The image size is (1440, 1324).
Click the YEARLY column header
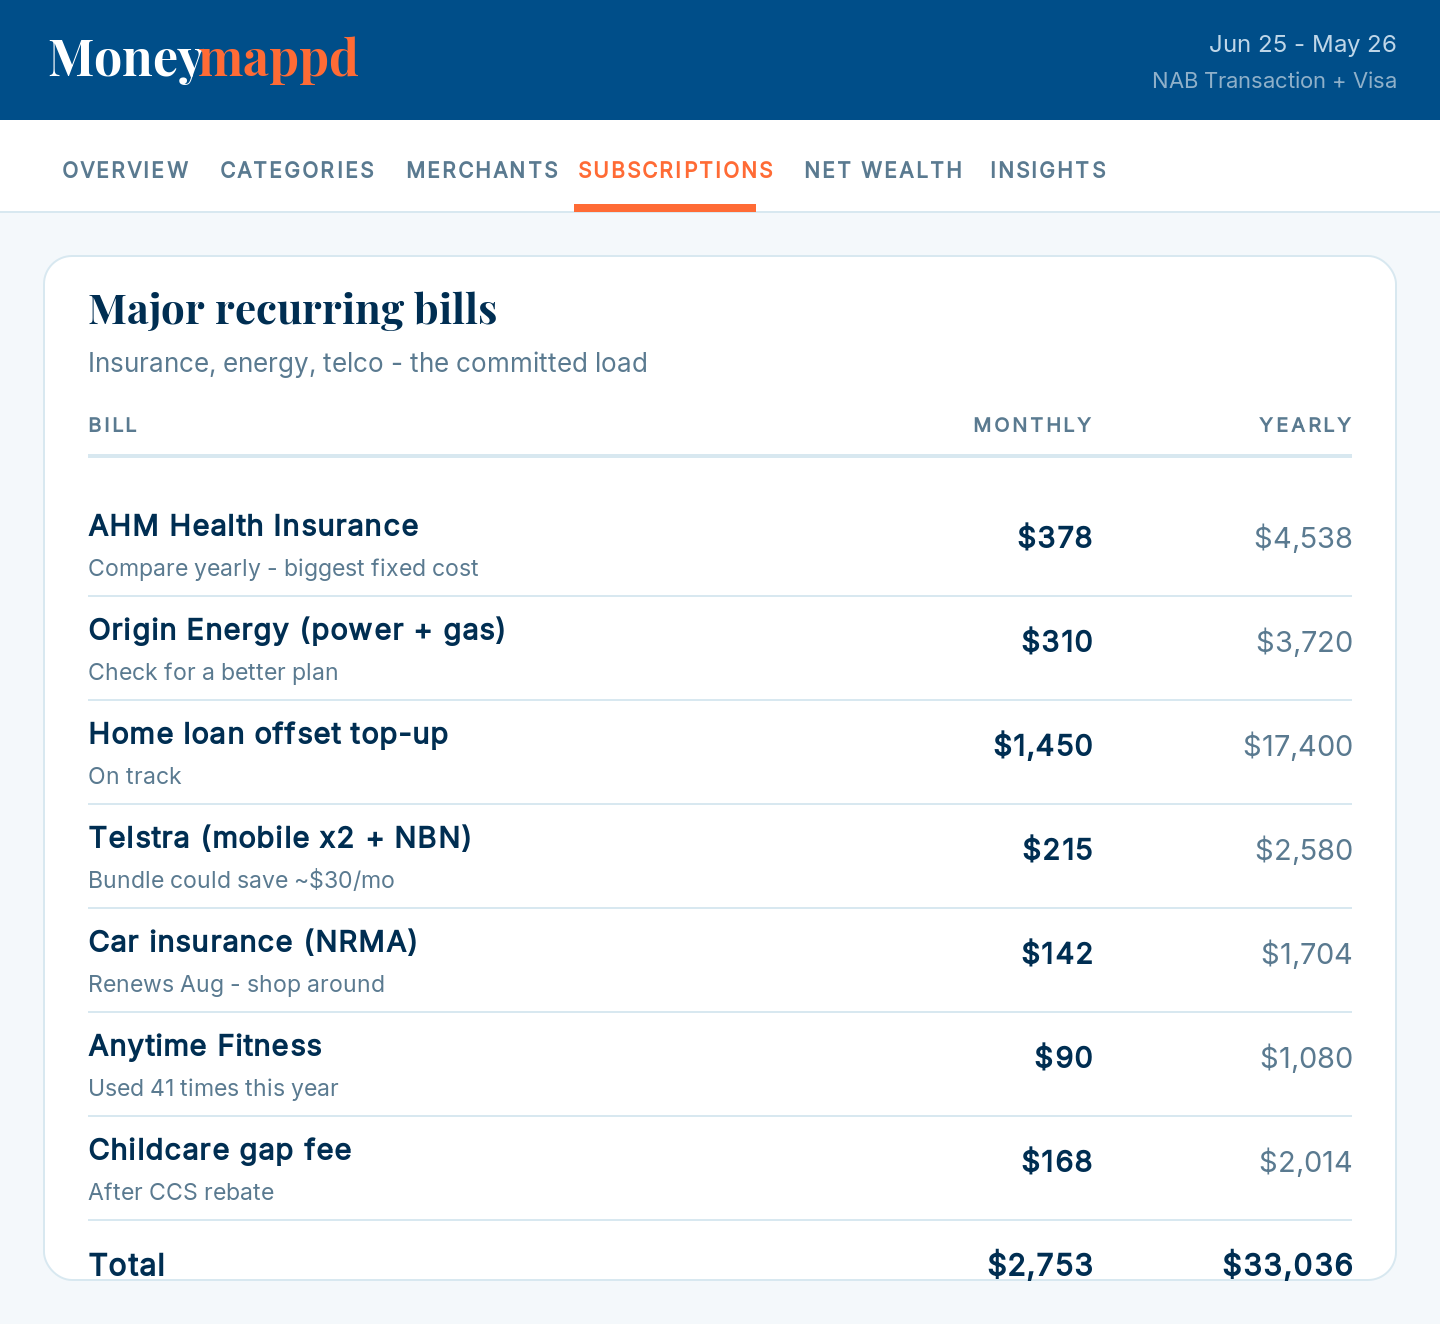coord(1305,425)
